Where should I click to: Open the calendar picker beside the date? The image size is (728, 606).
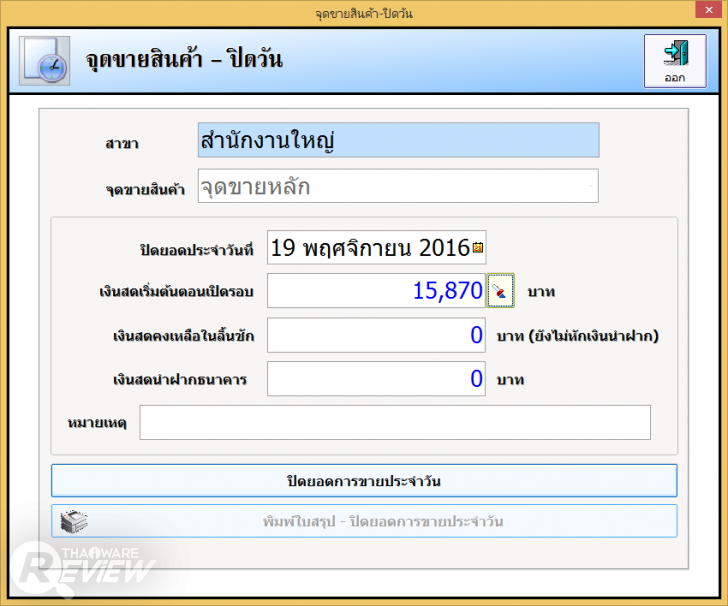click(x=478, y=248)
